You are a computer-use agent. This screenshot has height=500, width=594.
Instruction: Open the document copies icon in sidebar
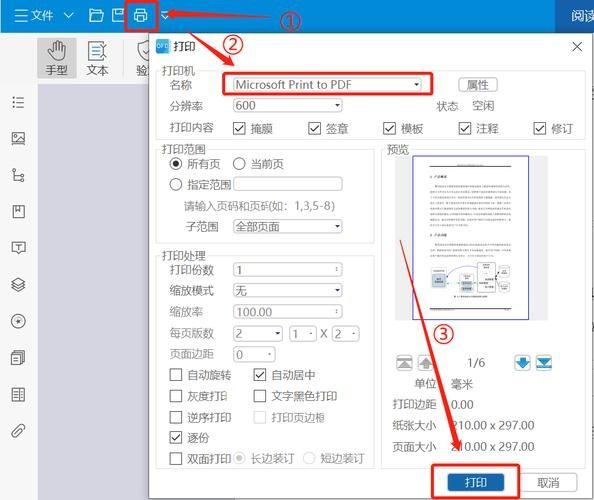pyautogui.click(x=18, y=358)
